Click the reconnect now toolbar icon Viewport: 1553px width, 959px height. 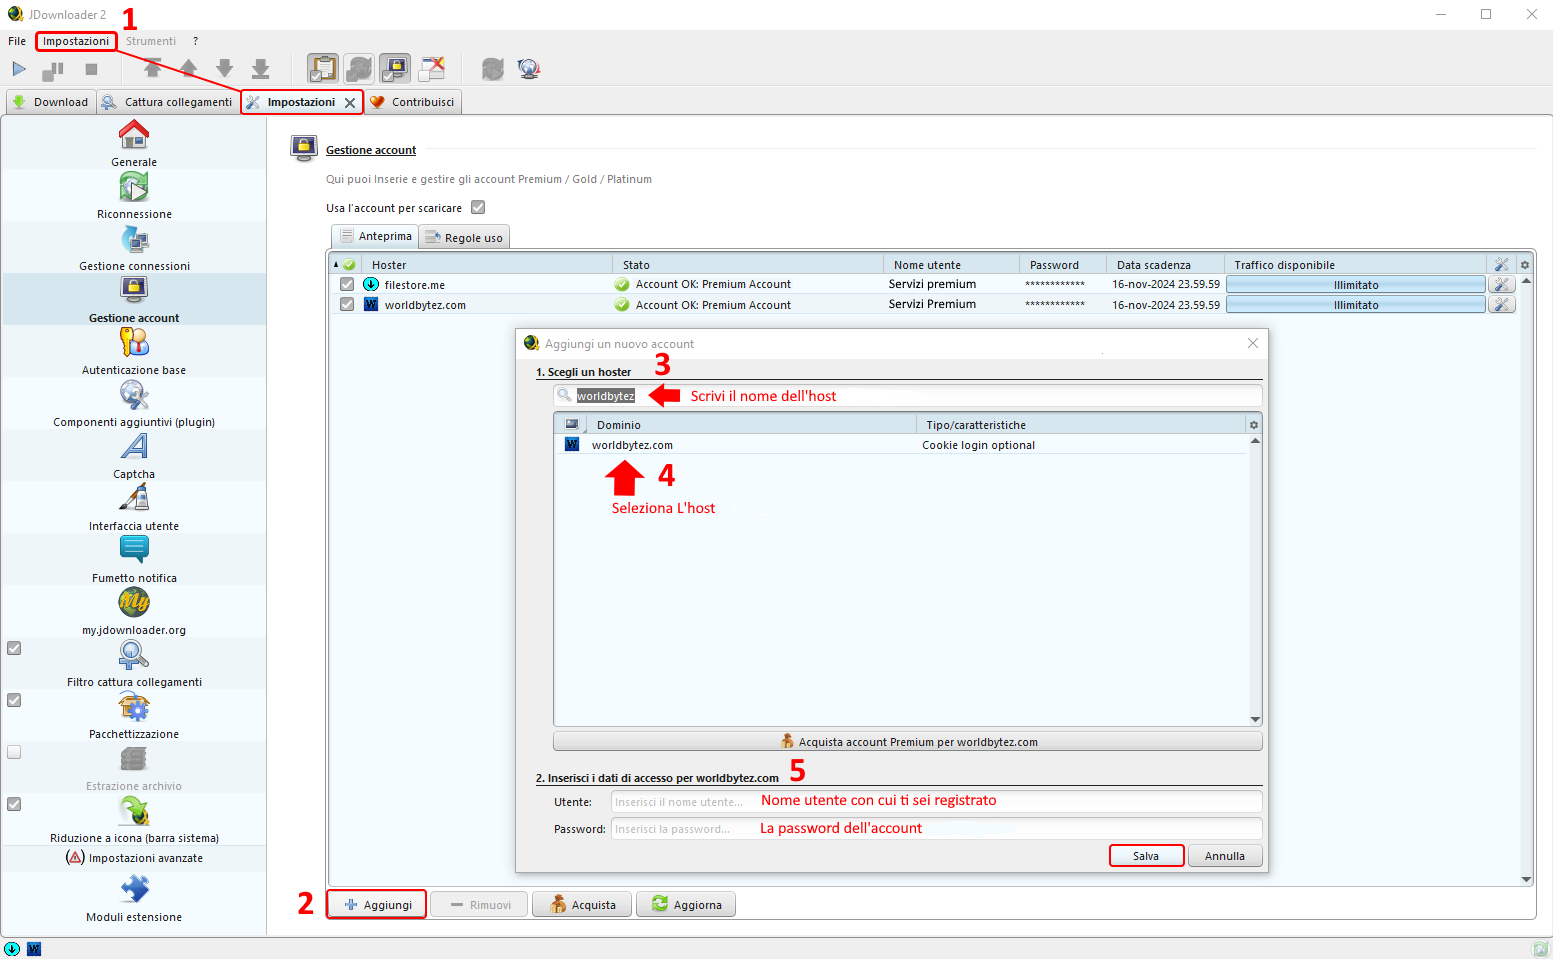(x=493, y=68)
